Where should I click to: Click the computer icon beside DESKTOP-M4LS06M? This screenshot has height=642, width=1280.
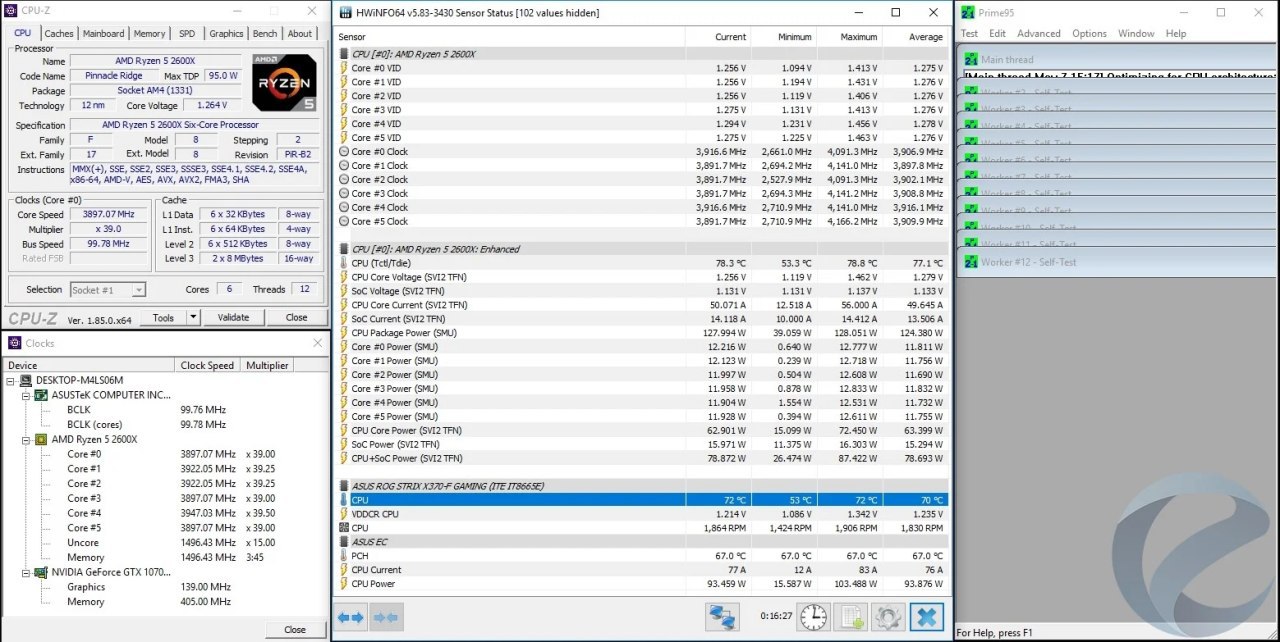(26, 380)
